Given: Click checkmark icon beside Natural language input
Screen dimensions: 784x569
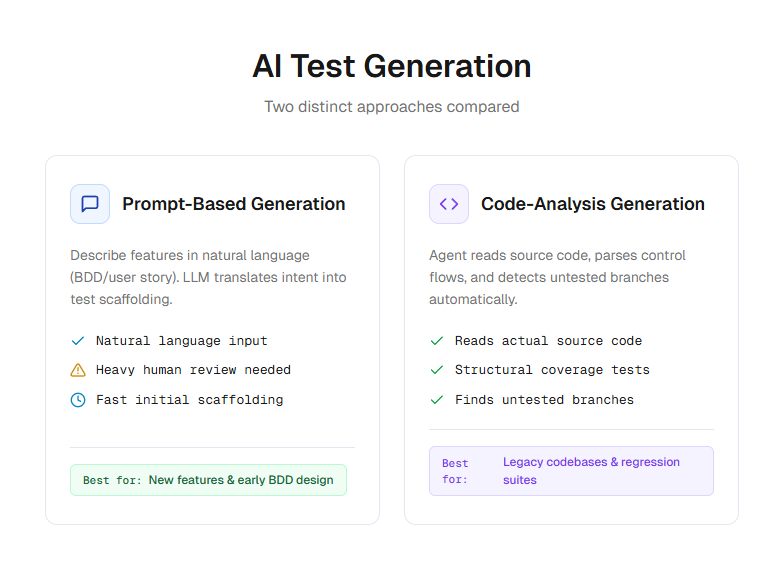Looking at the screenshot, I should tap(78, 341).
